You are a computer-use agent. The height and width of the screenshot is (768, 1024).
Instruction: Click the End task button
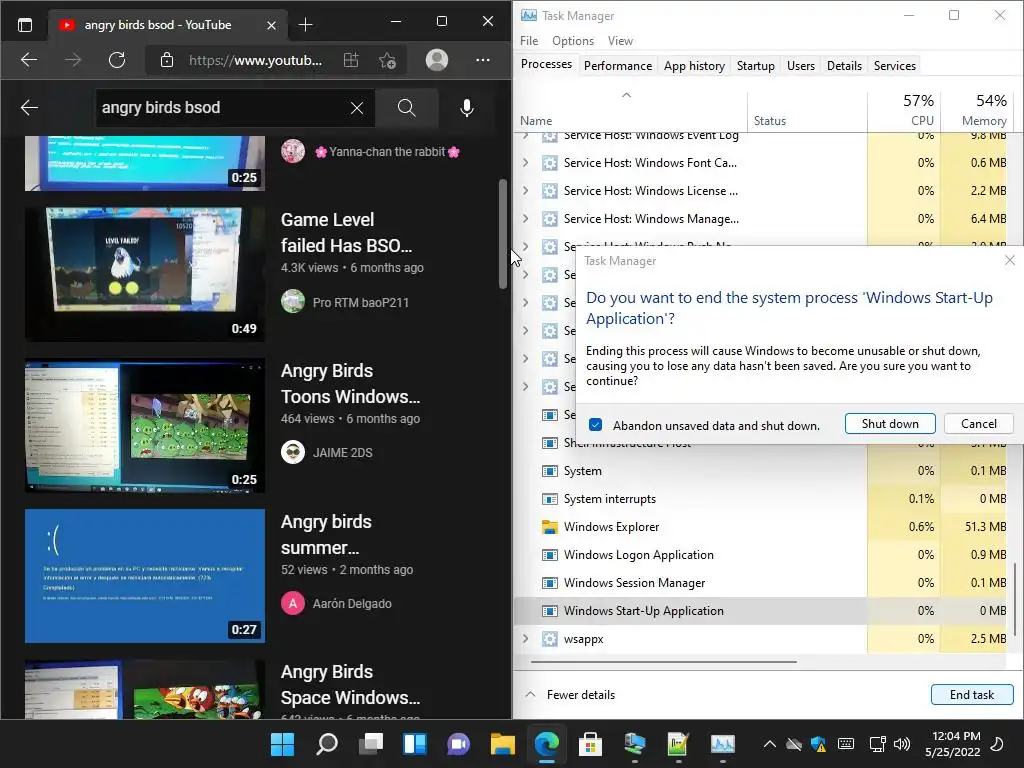(x=972, y=695)
